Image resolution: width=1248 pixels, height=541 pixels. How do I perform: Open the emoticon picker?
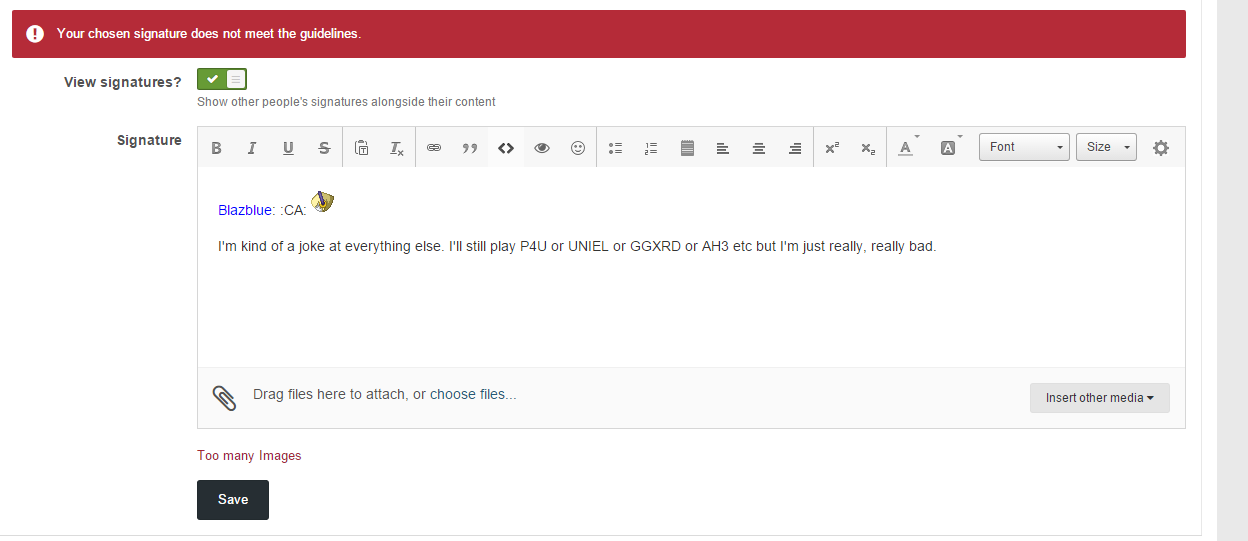pos(578,148)
